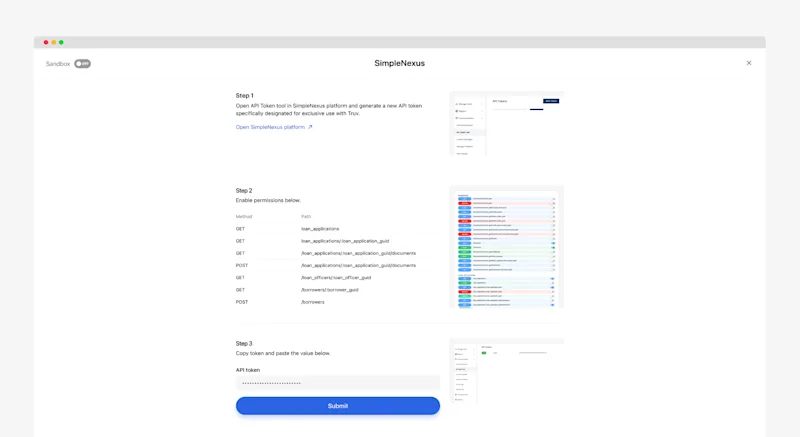Select 'Copy token and paste the value below.'
Image resolution: width=800 pixels, height=437 pixels.
point(283,353)
